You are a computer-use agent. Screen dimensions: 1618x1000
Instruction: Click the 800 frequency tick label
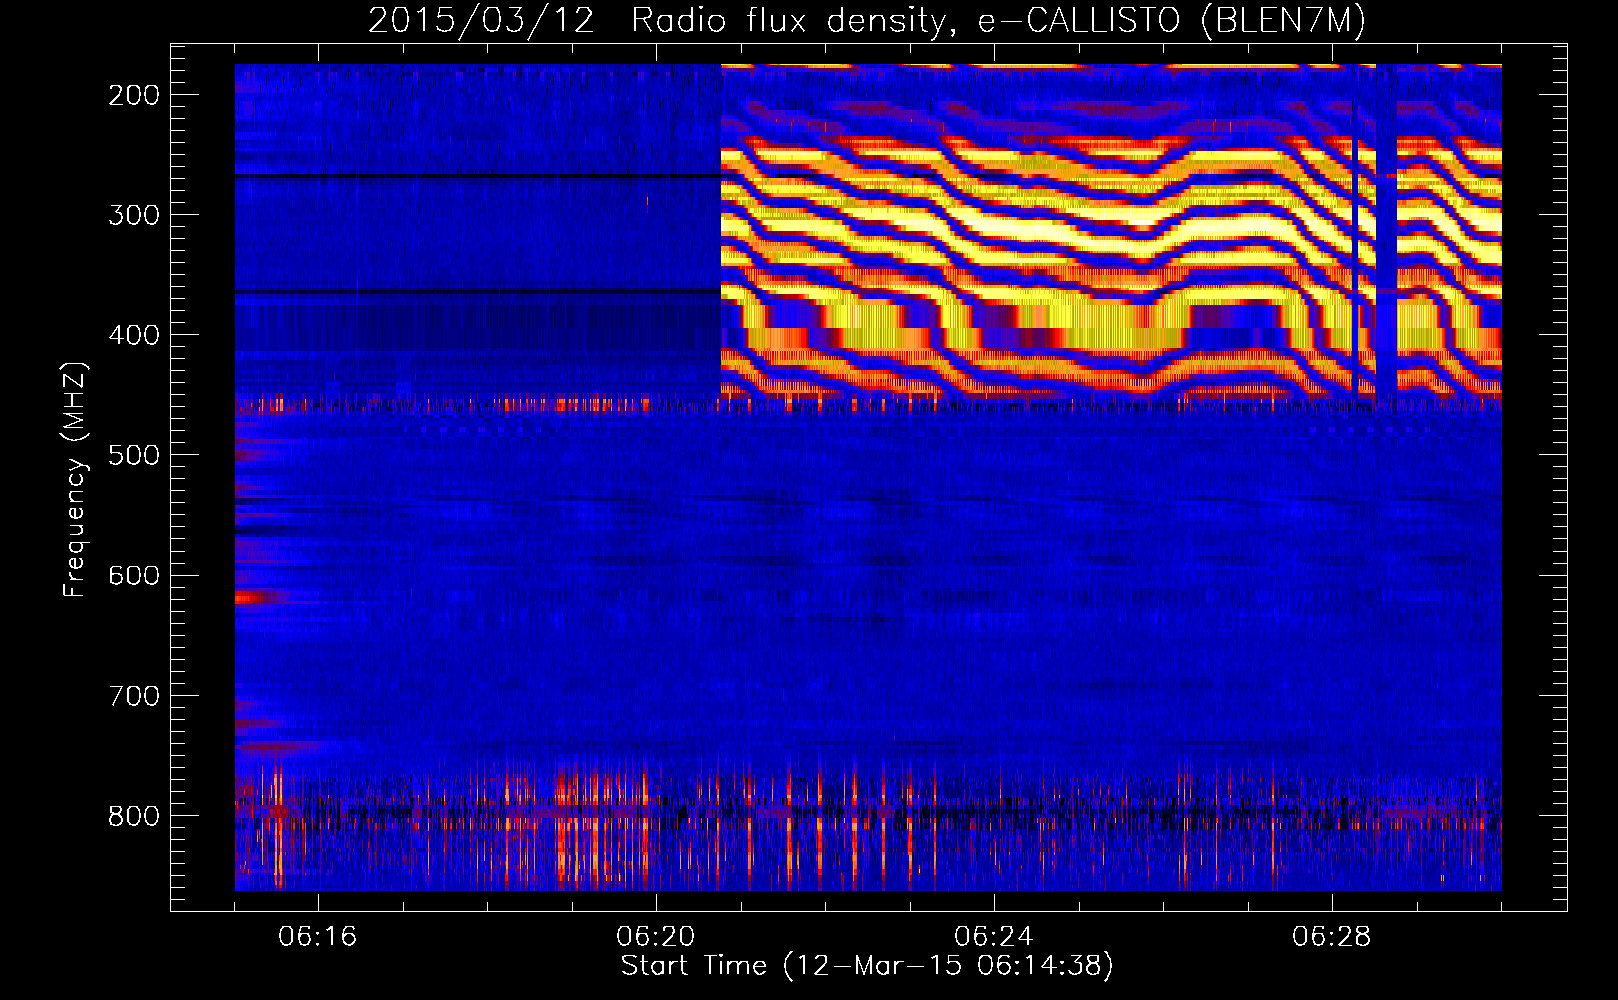coord(134,815)
